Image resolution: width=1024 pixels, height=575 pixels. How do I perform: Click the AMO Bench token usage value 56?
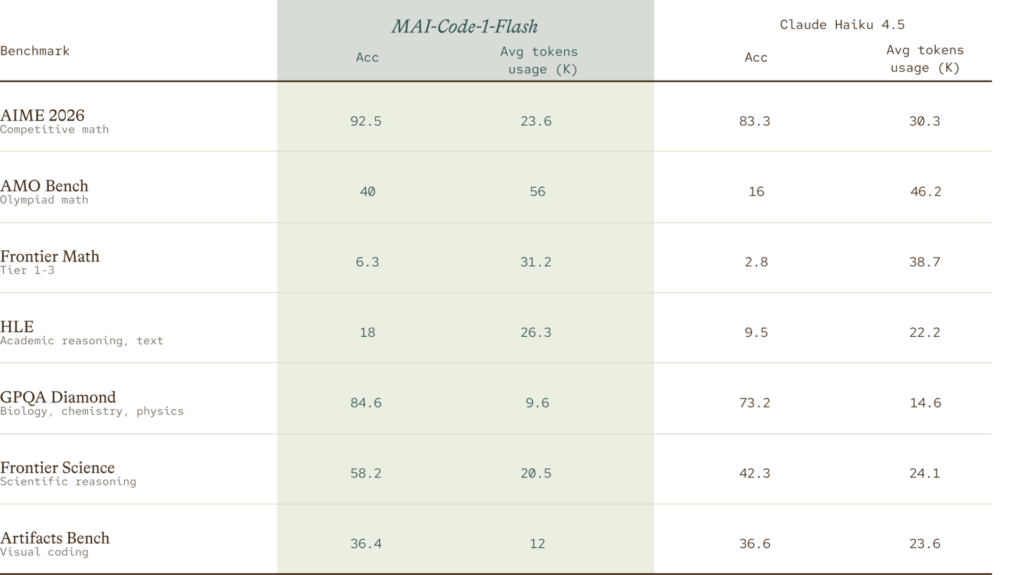pos(537,192)
